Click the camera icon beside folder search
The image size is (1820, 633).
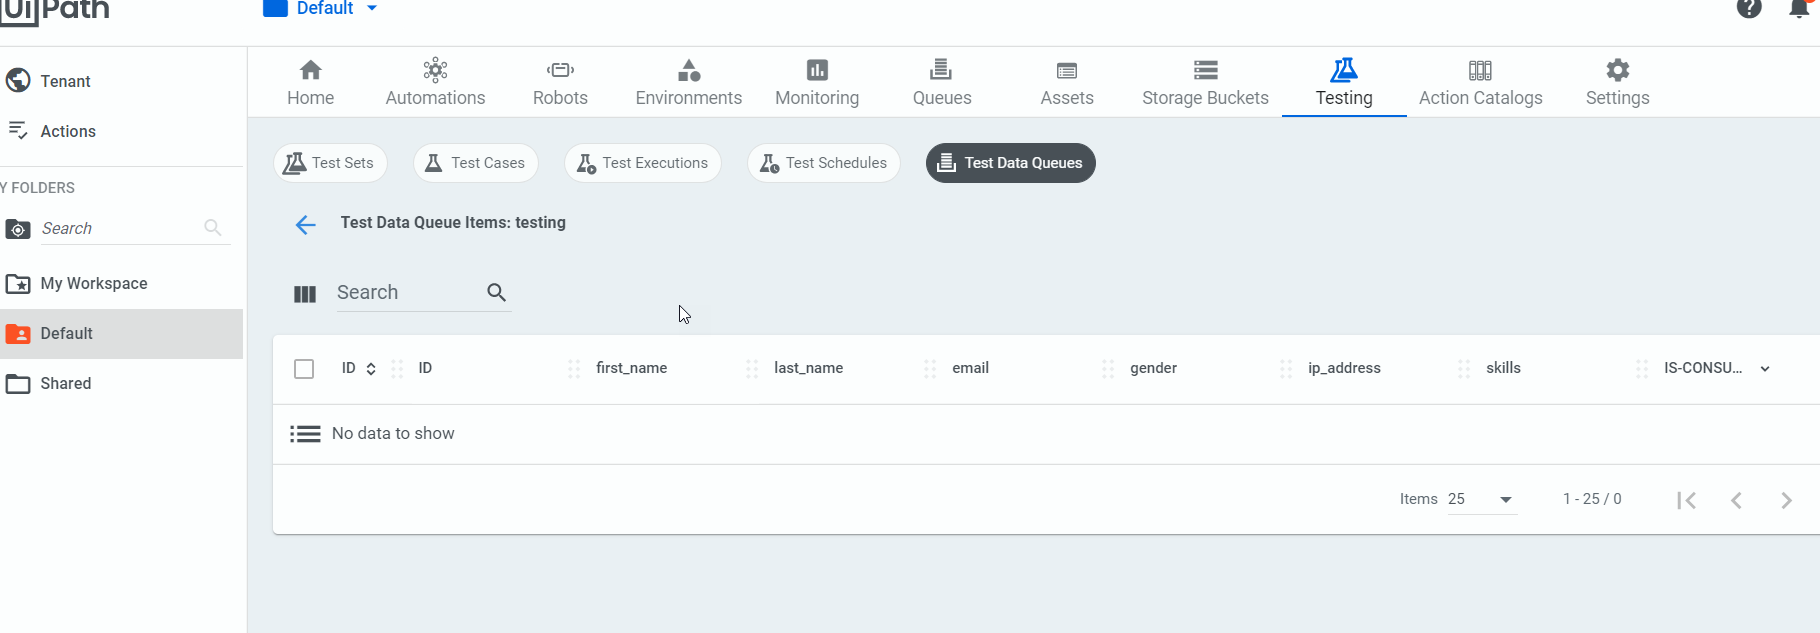tap(18, 230)
